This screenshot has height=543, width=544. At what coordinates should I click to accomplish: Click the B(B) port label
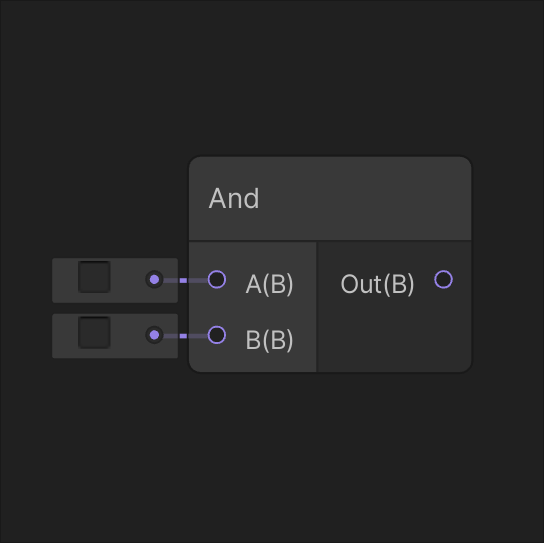269,340
